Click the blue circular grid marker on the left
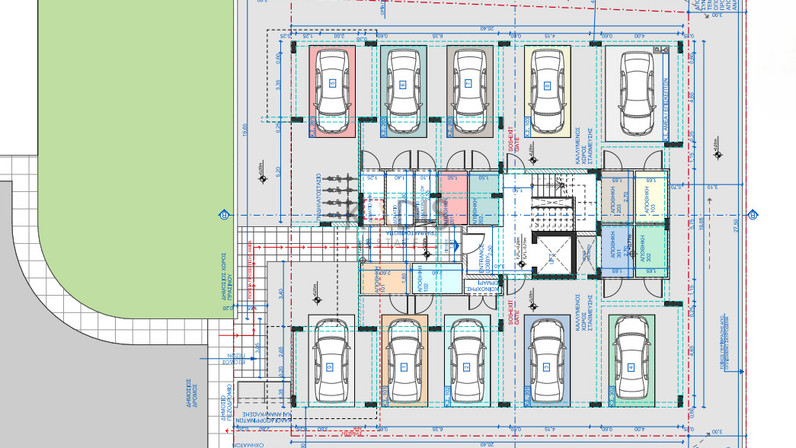796x448 pixels. point(223,214)
